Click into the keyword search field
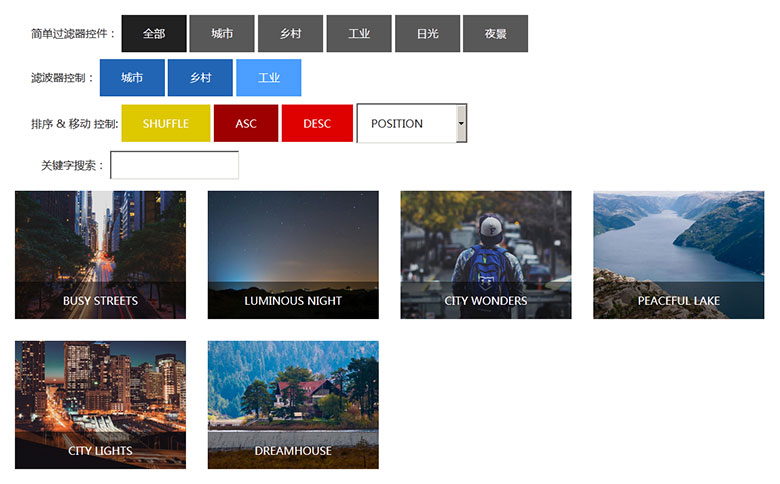 point(175,165)
